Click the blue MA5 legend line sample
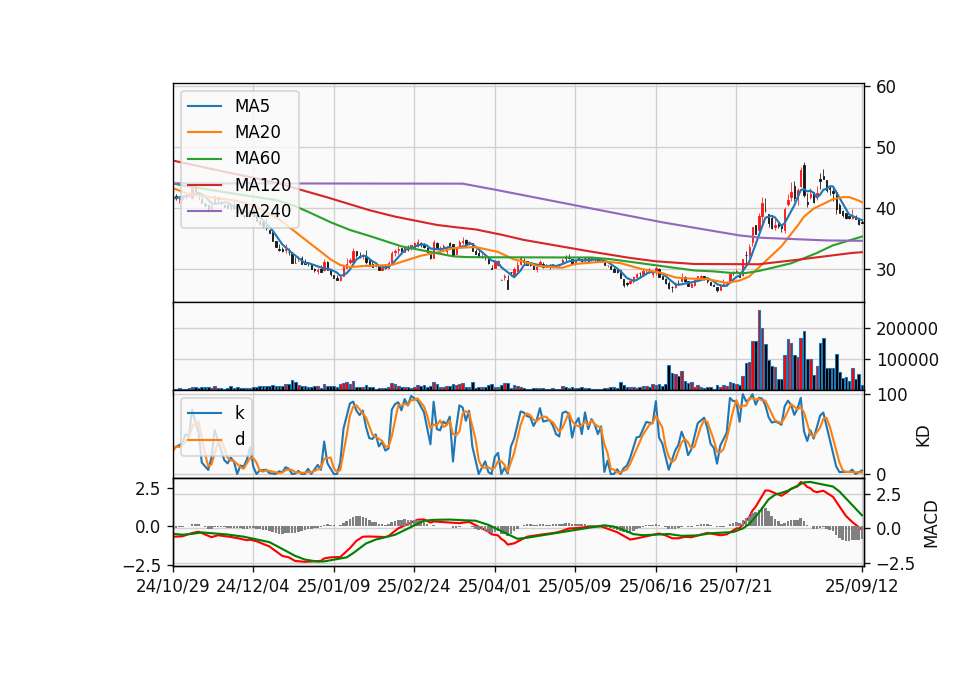 point(204,106)
